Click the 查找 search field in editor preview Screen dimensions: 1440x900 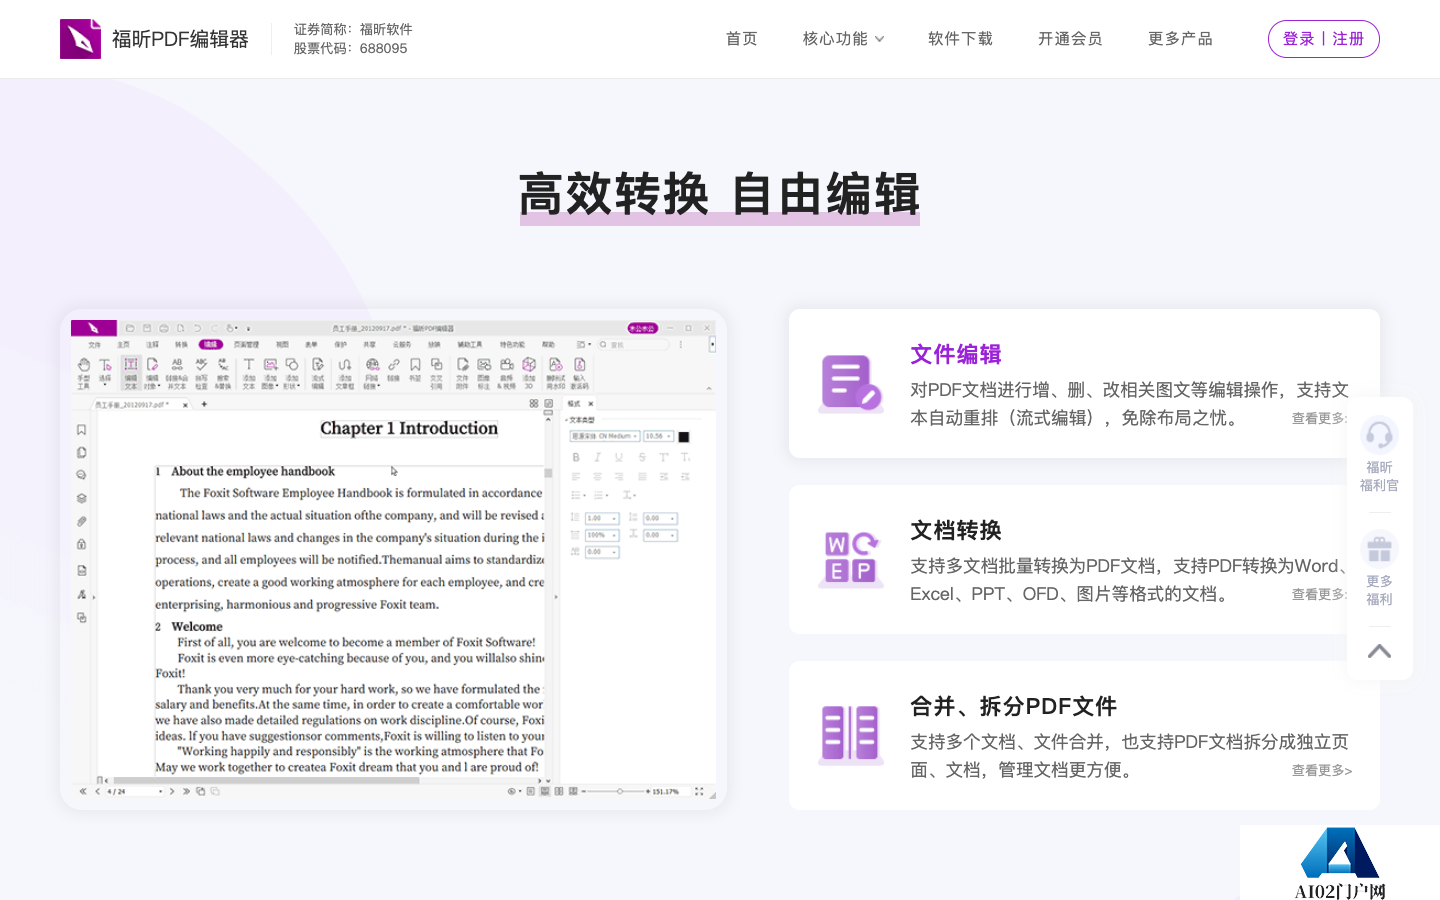[634, 344]
